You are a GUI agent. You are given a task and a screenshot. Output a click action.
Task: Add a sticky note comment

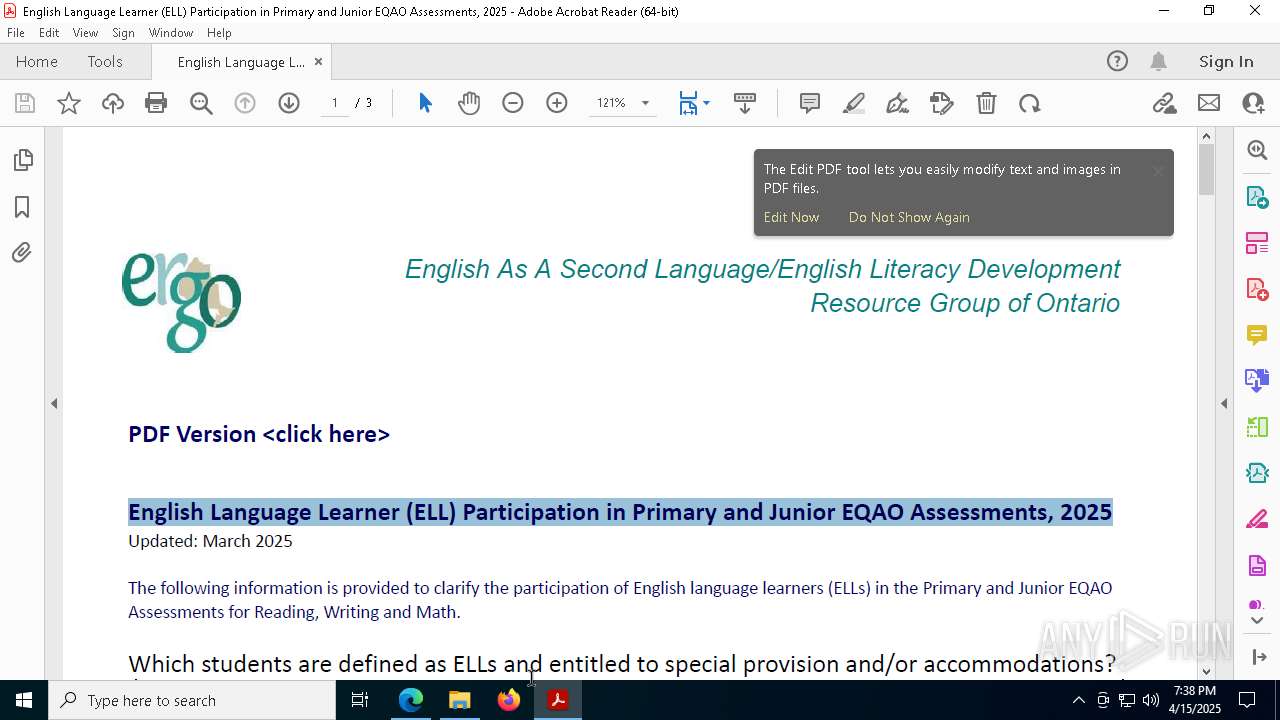(x=810, y=103)
